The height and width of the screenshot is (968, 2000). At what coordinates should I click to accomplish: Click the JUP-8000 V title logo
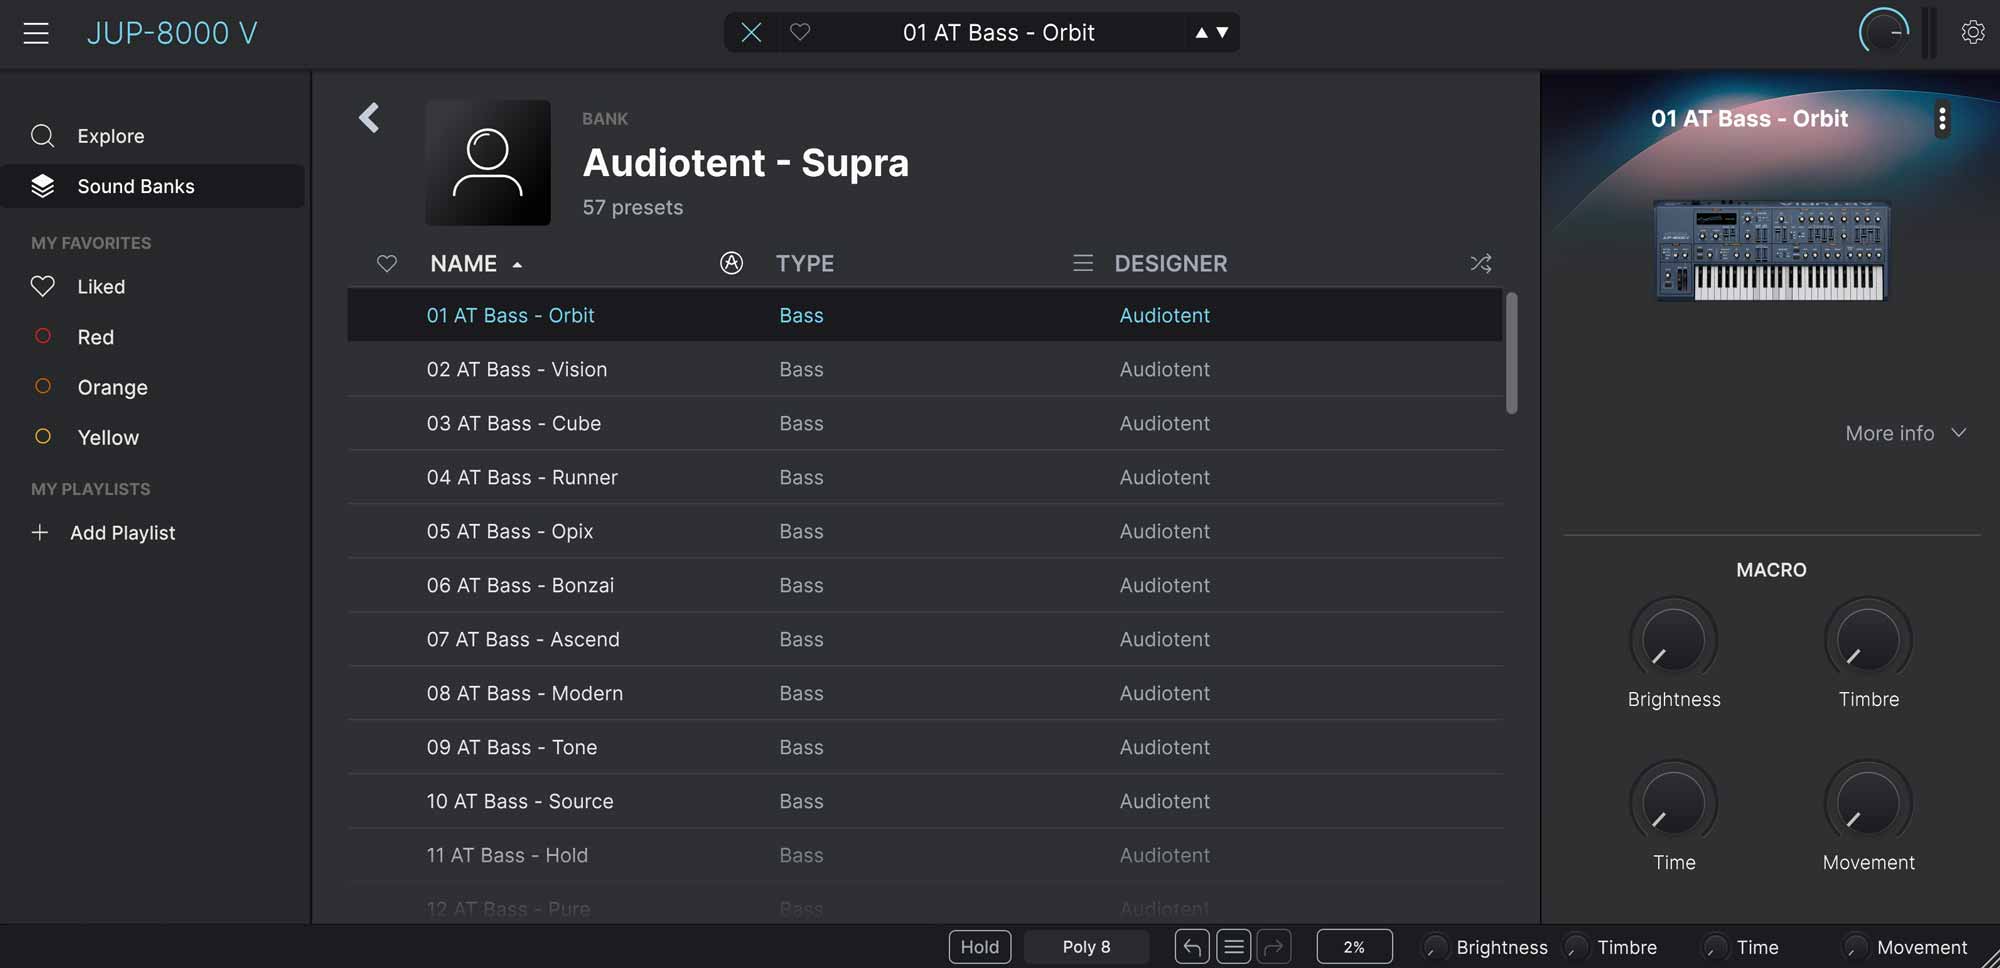coord(172,33)
